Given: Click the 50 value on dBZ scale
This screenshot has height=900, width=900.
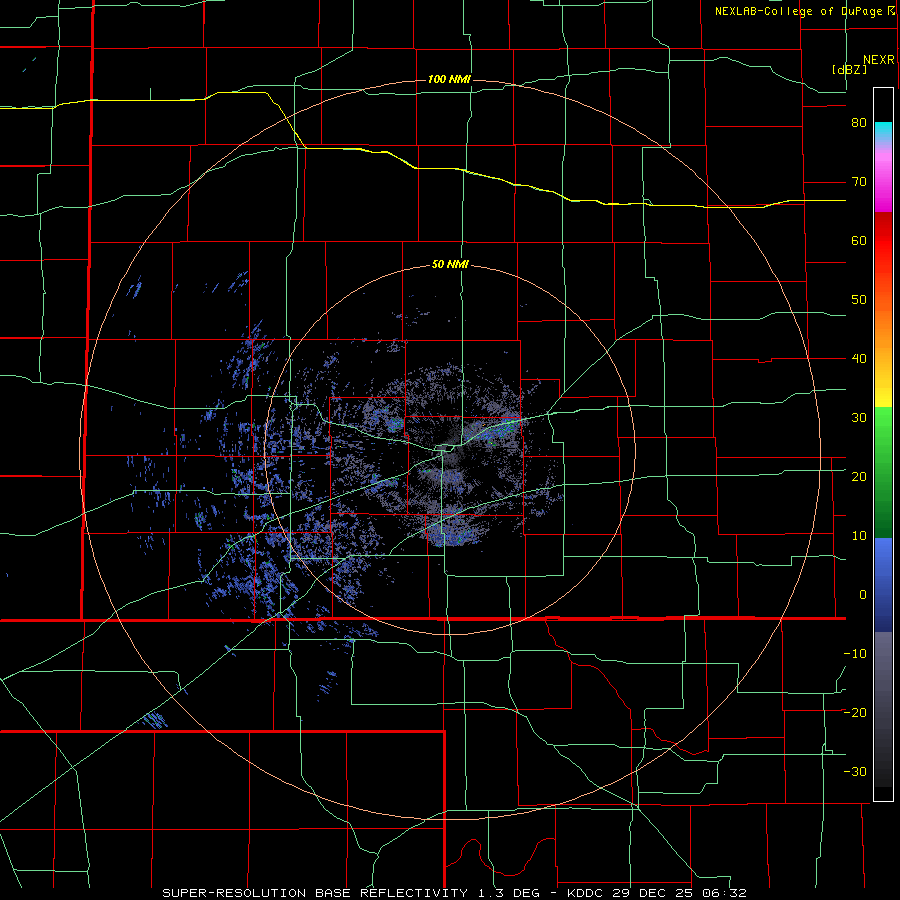Looking at the screenshot, I should 859,300.
